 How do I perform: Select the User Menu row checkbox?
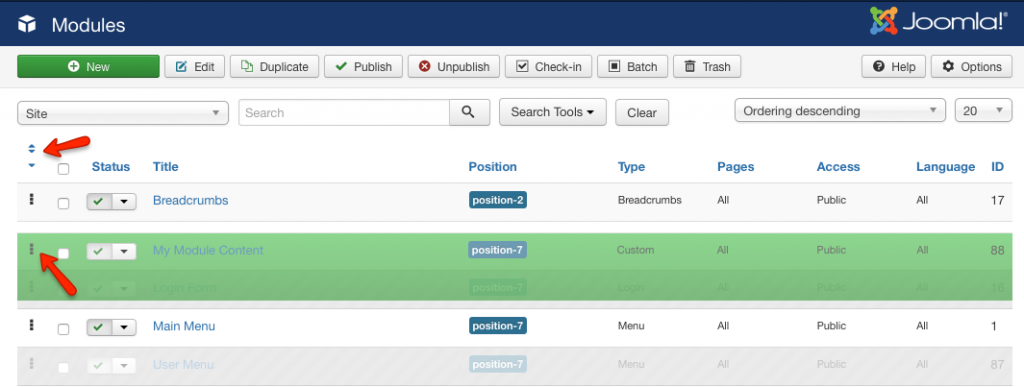pos(63,368)
